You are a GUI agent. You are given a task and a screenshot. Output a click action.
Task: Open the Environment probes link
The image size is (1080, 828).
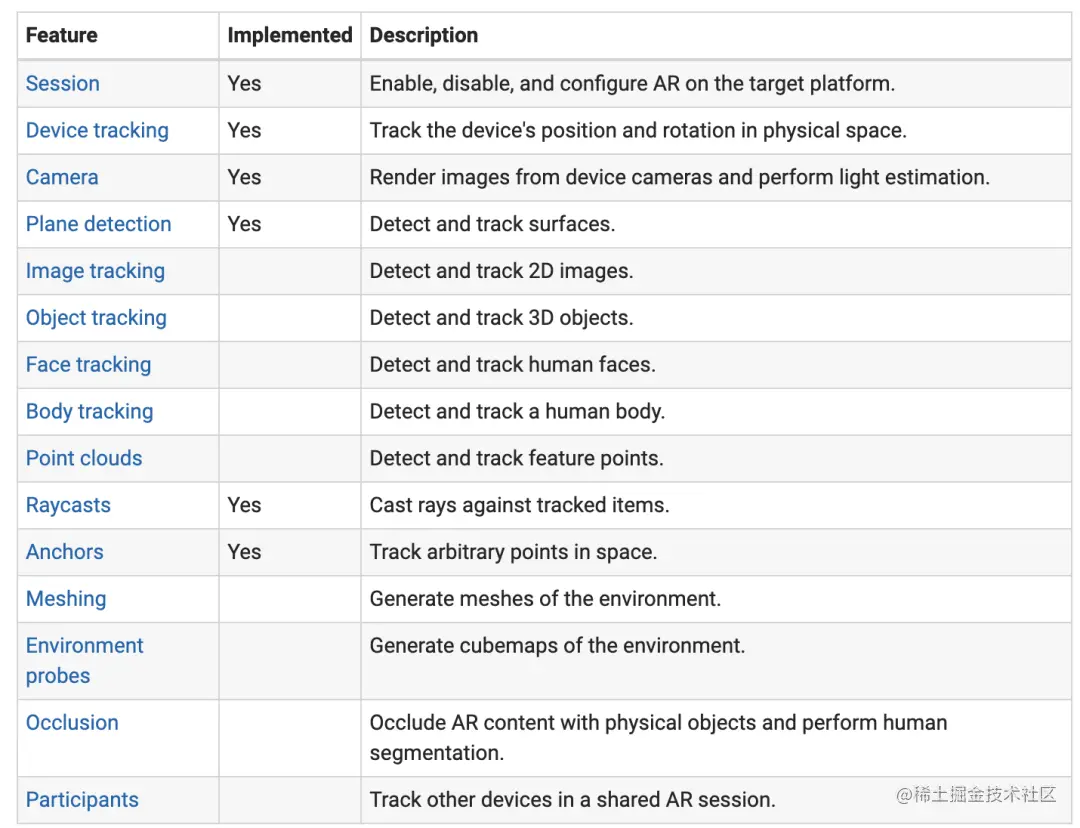(84, 660)
